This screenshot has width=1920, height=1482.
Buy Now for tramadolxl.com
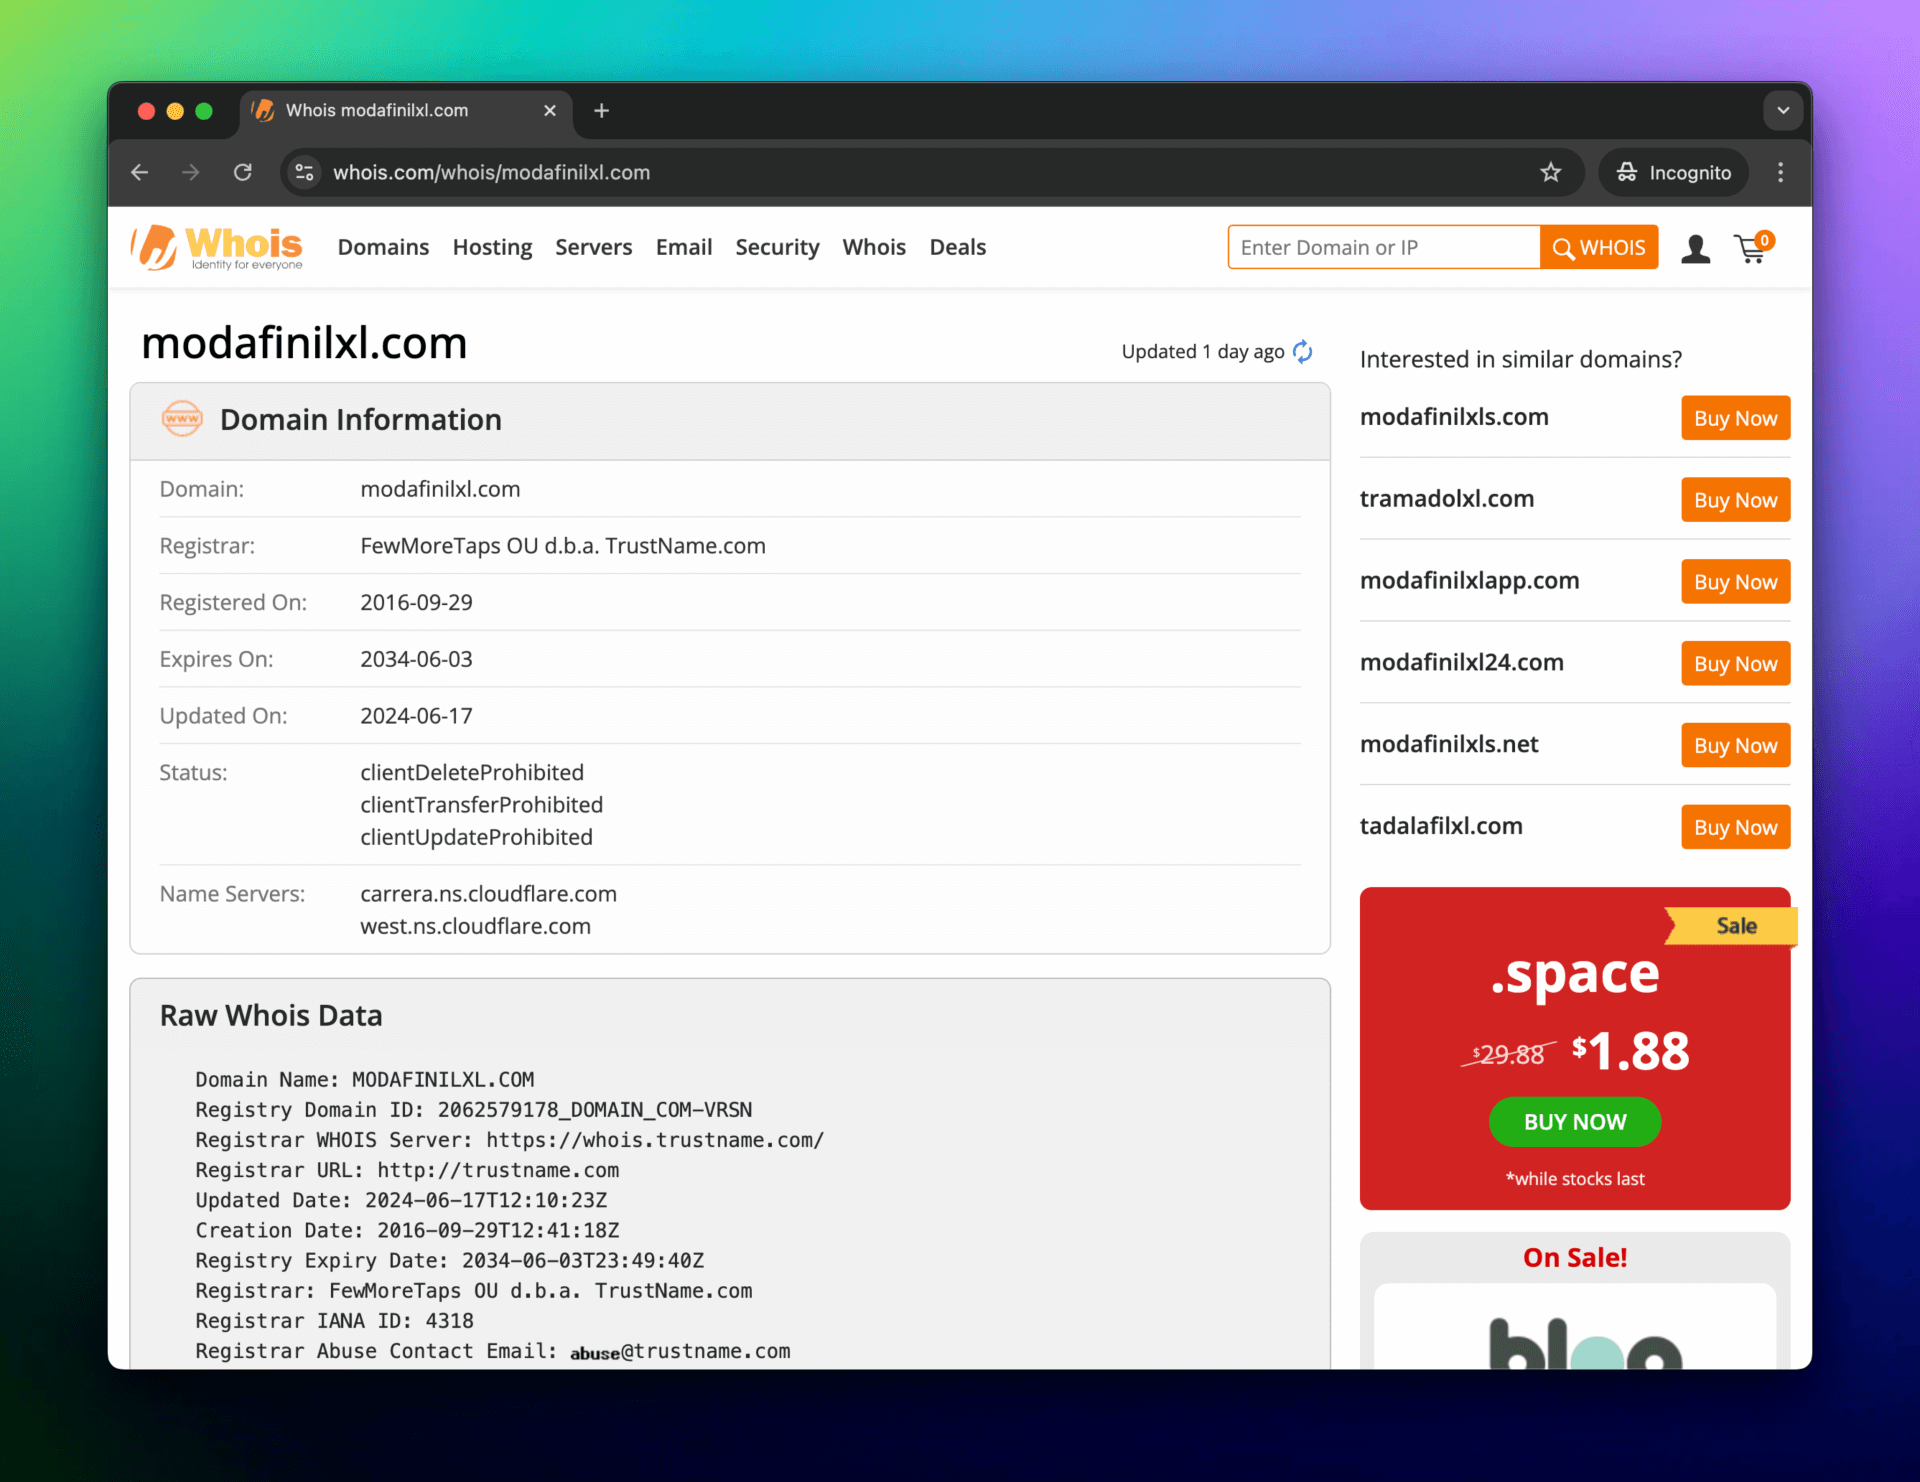[x=1735, y=500]
